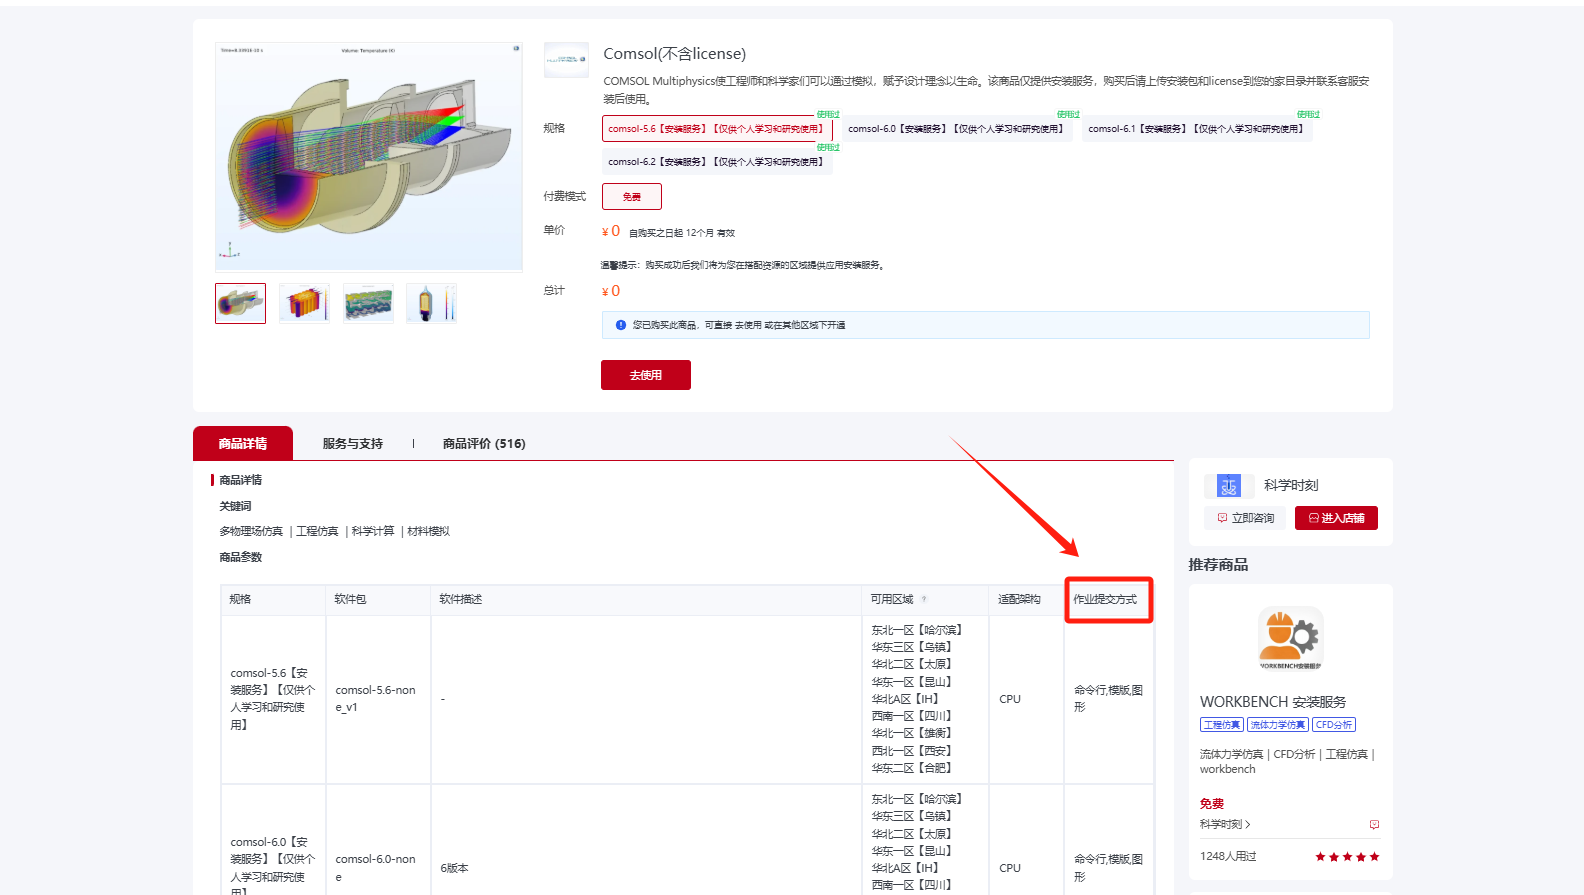The height and width of the screenshot is (895, 1584).
Task: Open the WORKBENCH 安装服务 product title
Action: point(1272,702)
